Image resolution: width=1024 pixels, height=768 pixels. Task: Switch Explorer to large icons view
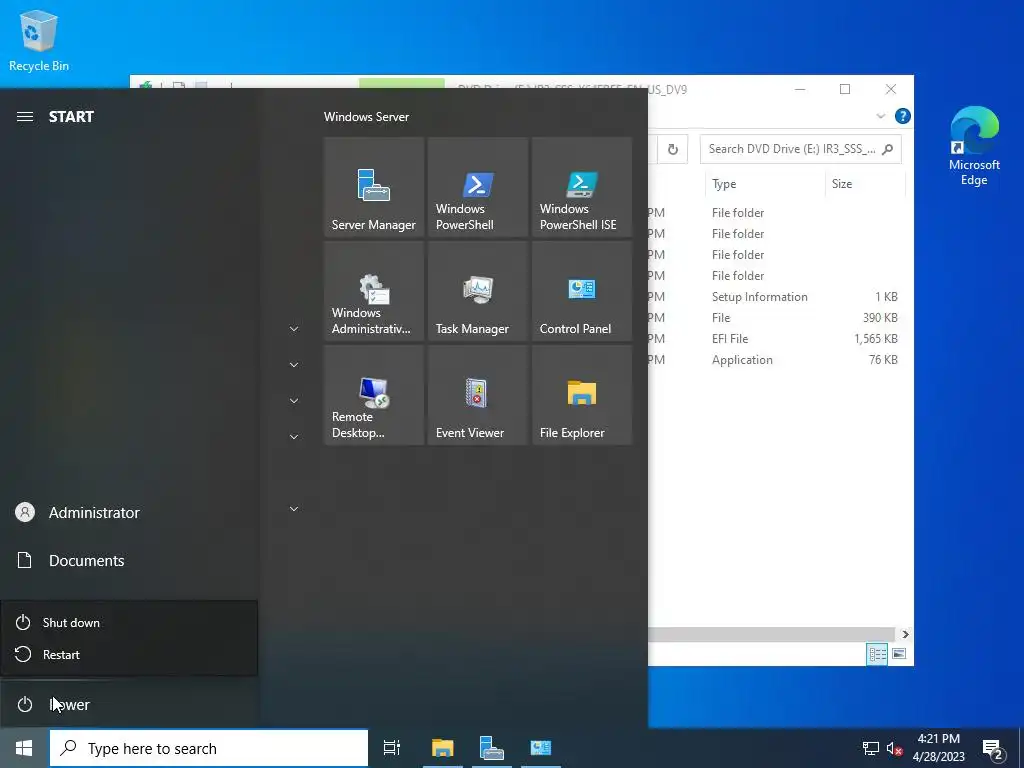(x=899, y=654)
